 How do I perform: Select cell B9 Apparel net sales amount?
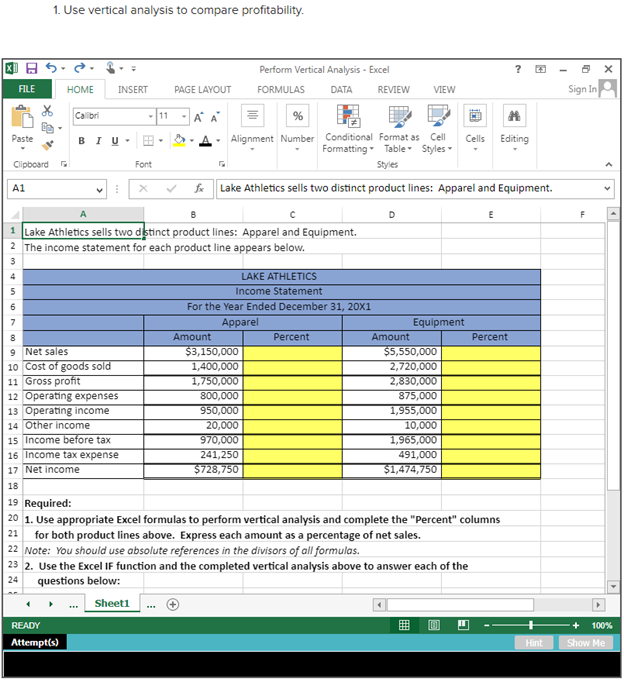click(193, 352)
